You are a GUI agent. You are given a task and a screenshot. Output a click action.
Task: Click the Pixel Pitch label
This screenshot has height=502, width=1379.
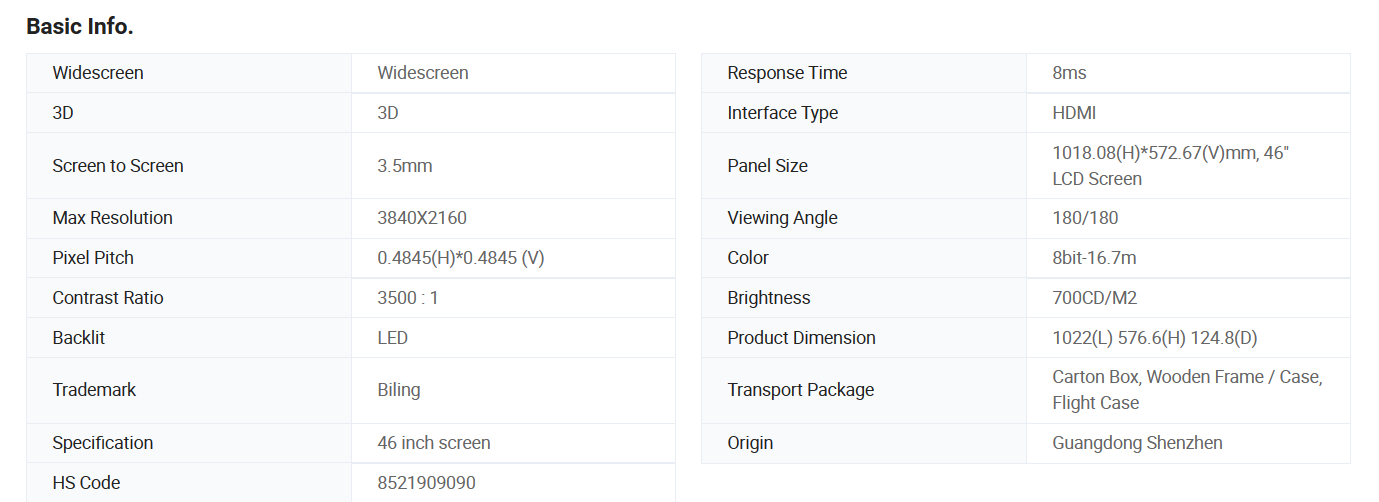93,258
